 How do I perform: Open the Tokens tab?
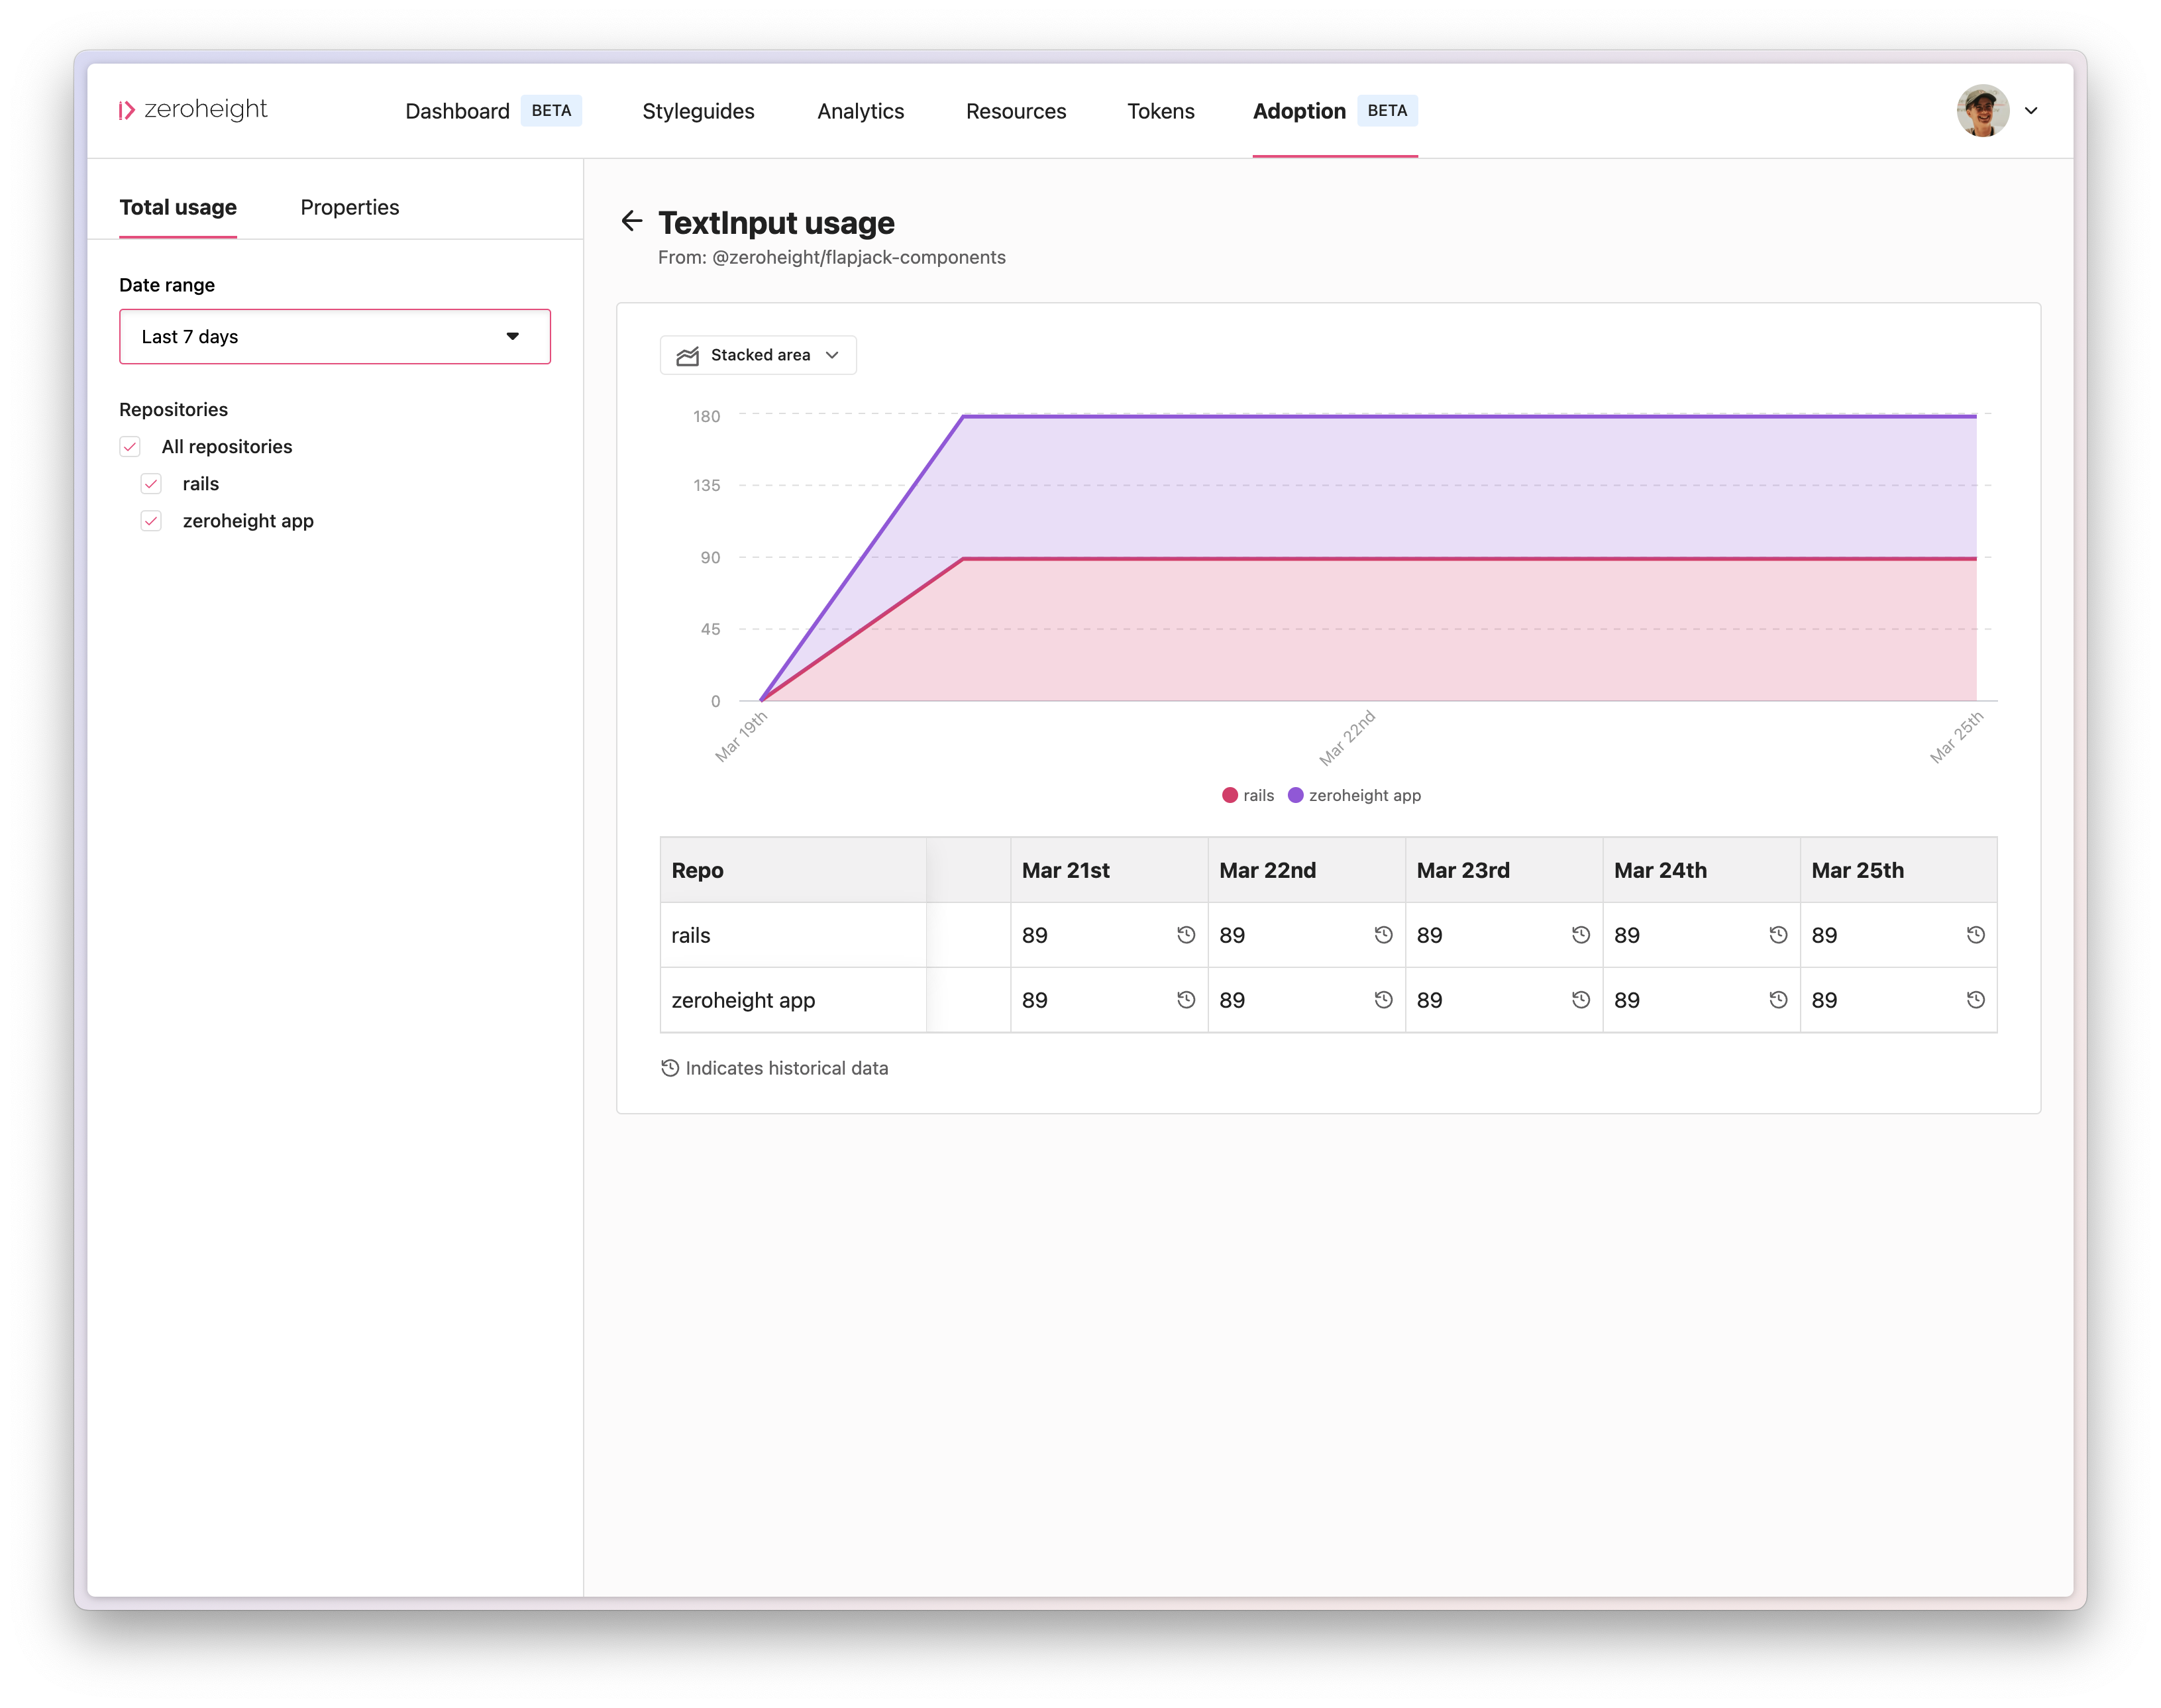(1161, 111)
